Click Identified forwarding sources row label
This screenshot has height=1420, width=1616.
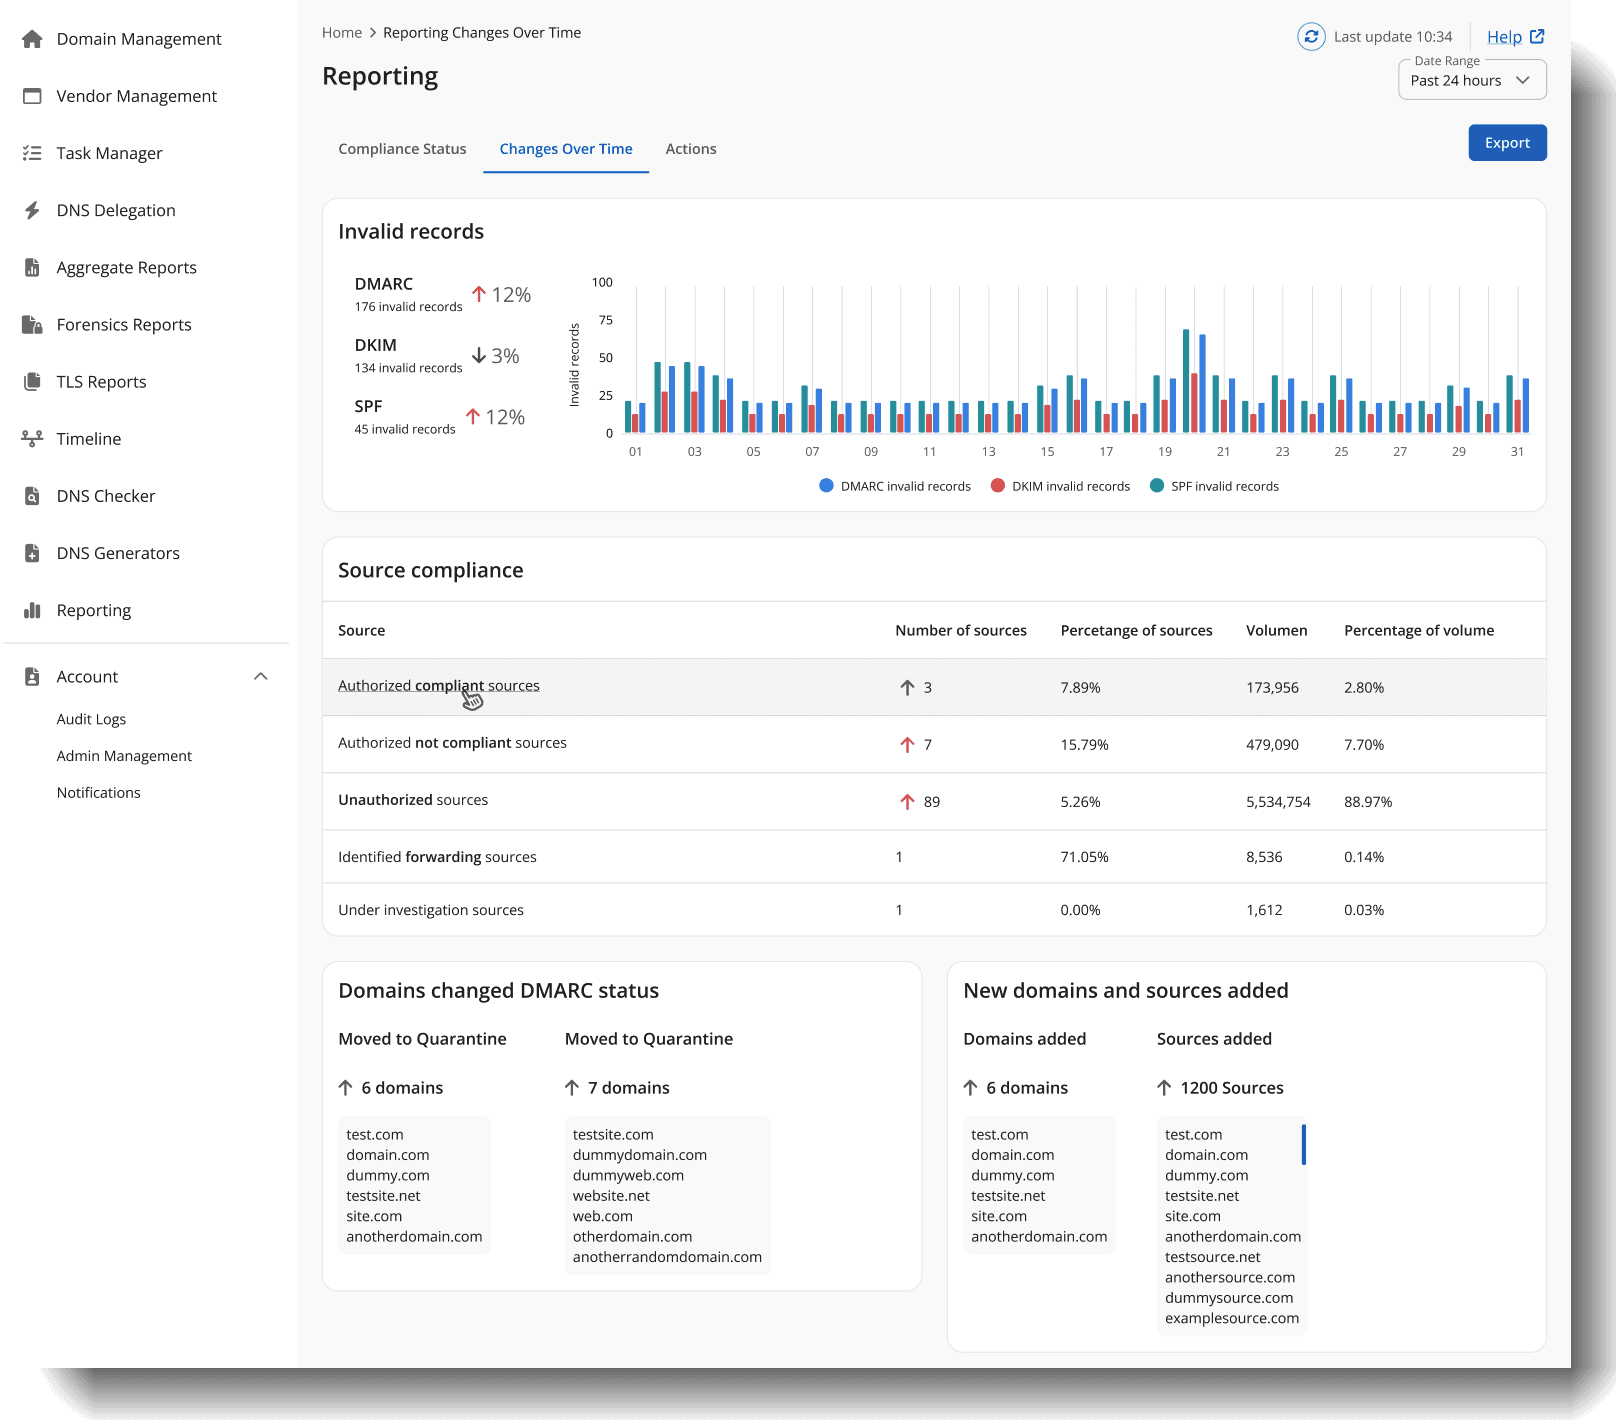[x=437, y=857]
